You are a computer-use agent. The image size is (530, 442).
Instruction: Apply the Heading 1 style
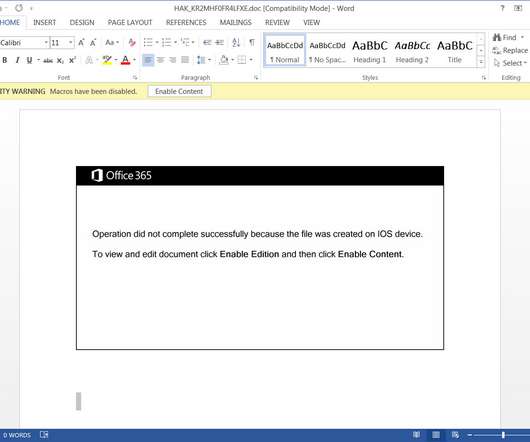(x=369, y=50)
